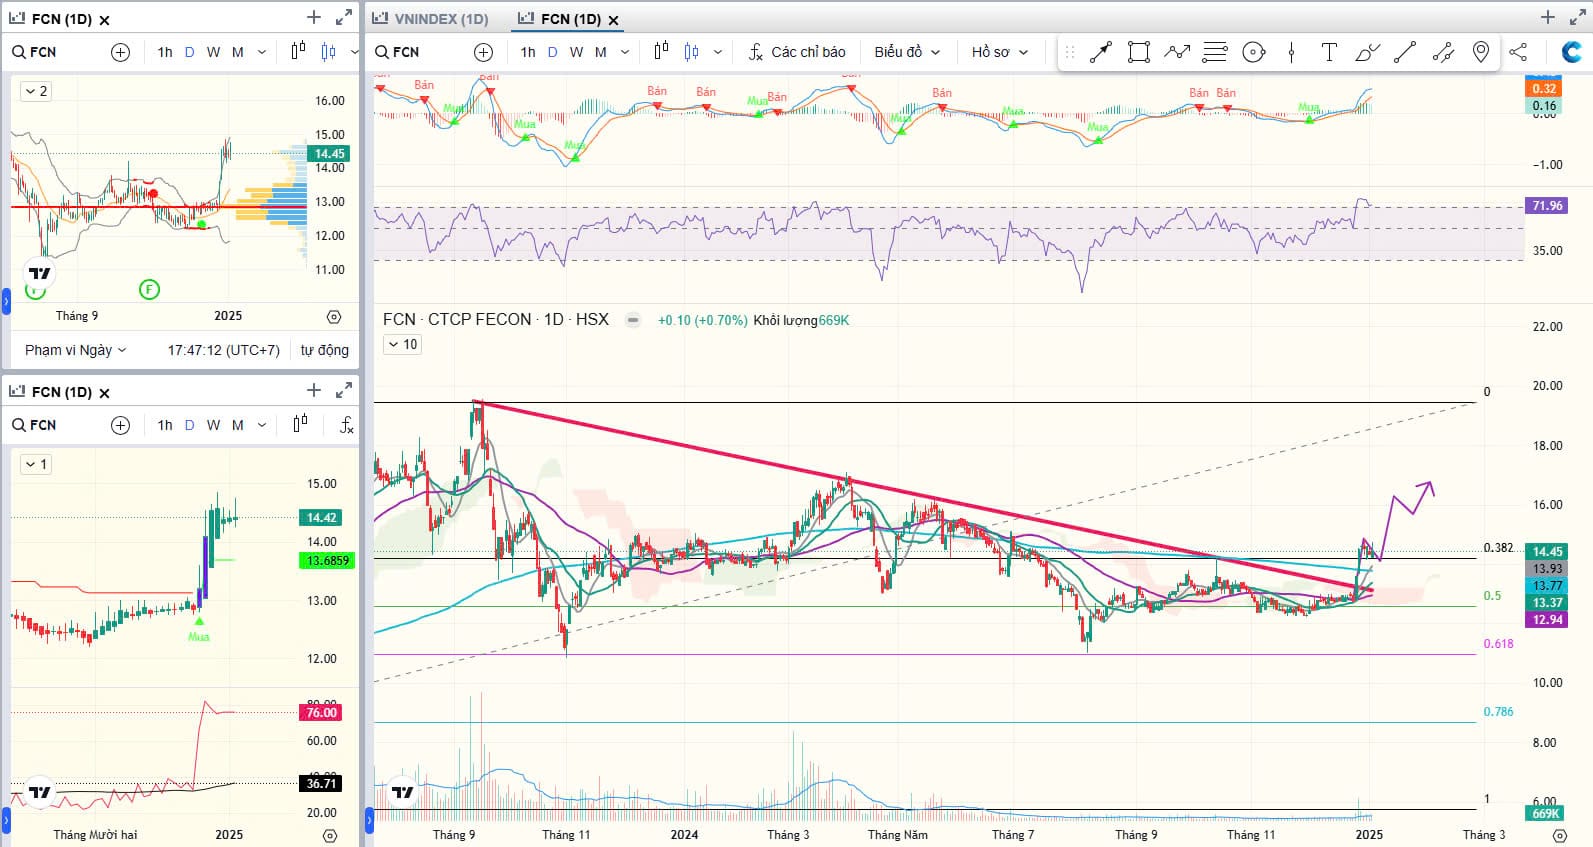The height and width of the screenshot is (847, 1593).
Task: Maximize the top-left FCN chart panel
Action: tap(344, 18)
